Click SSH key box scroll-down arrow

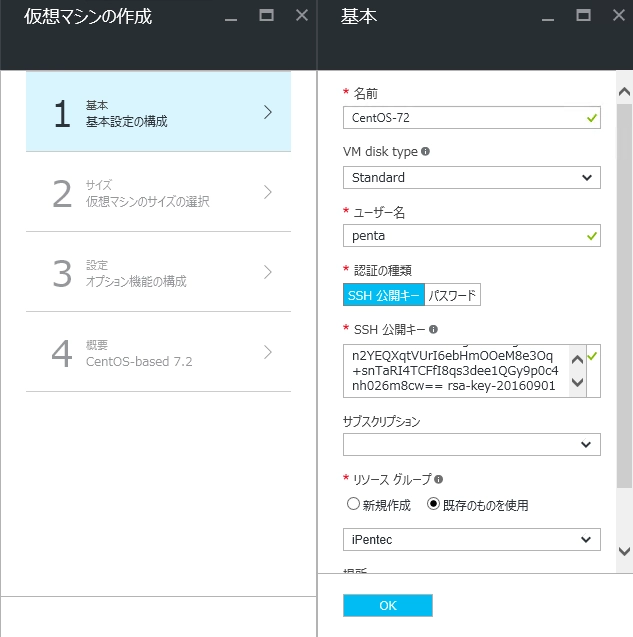[577, 382]
